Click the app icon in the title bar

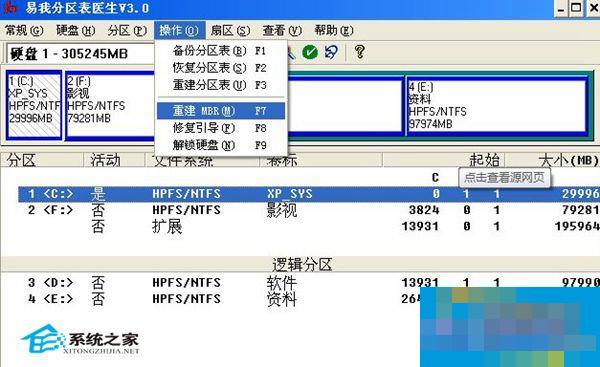point(10,7)
